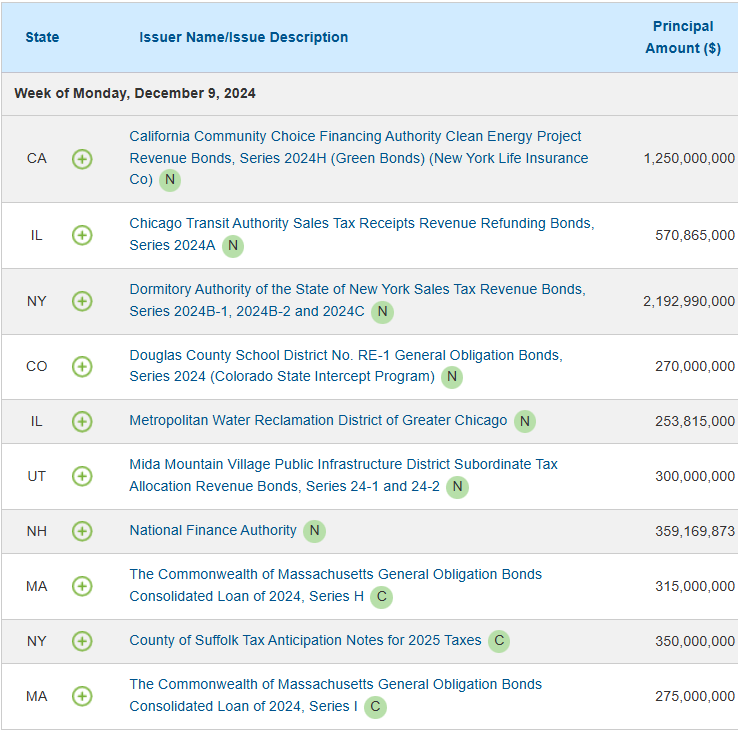
Task: Click the N badge on Mida Mountain row
Action: [457, 487]
